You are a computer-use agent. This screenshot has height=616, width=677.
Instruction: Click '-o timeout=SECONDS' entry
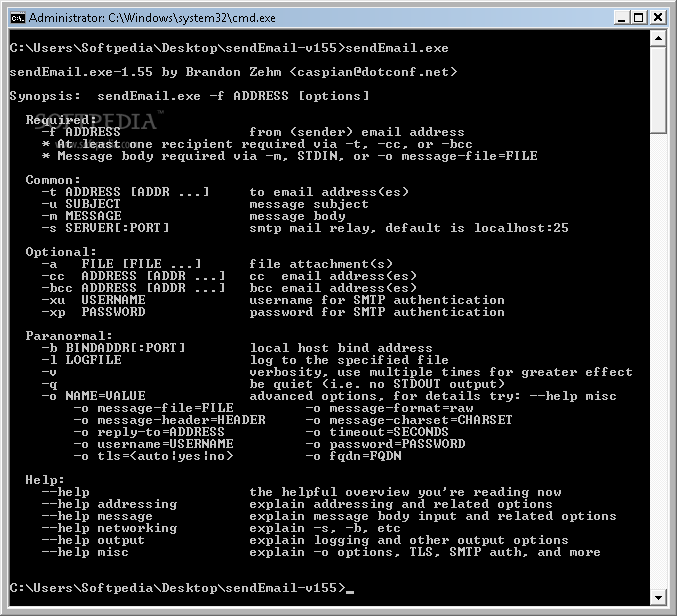pos(376,432)
